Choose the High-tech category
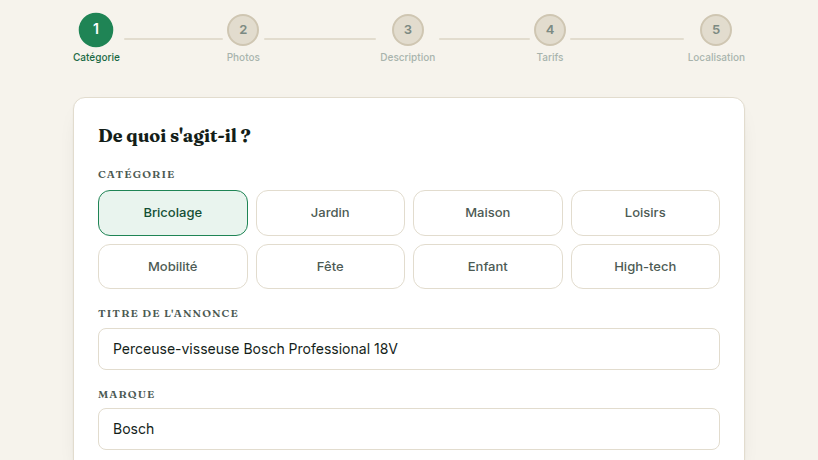 tap(645, 267)
